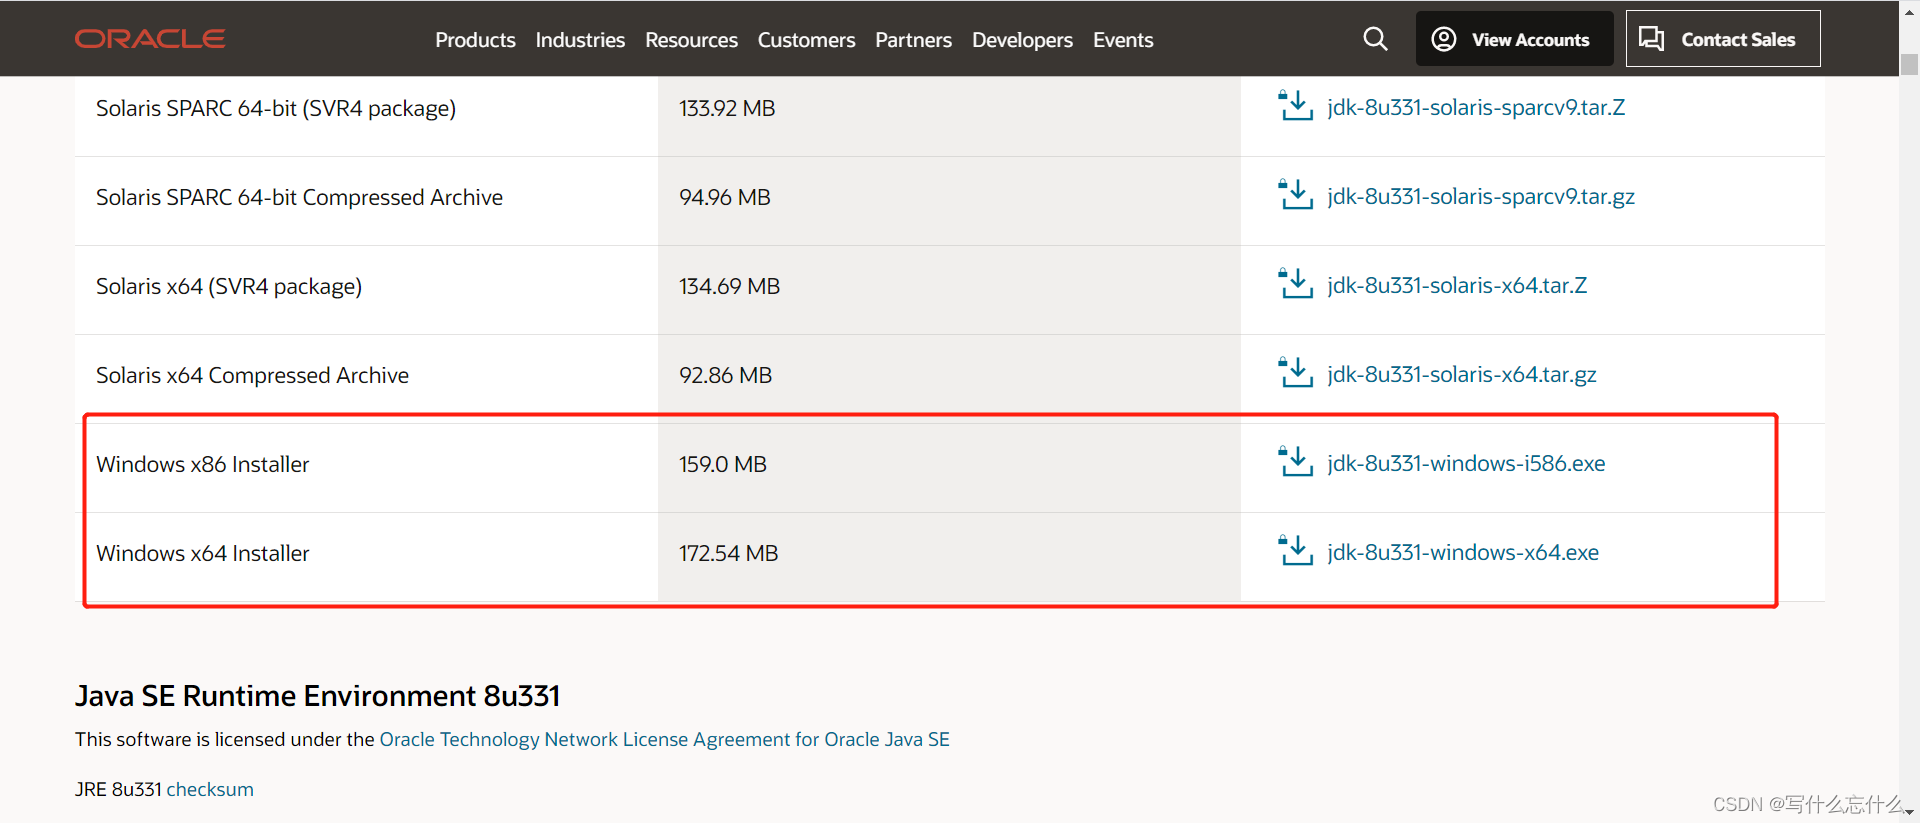1920x823 pixels.
Task: Click the Oracle logo
Action: tap(150, 39)
